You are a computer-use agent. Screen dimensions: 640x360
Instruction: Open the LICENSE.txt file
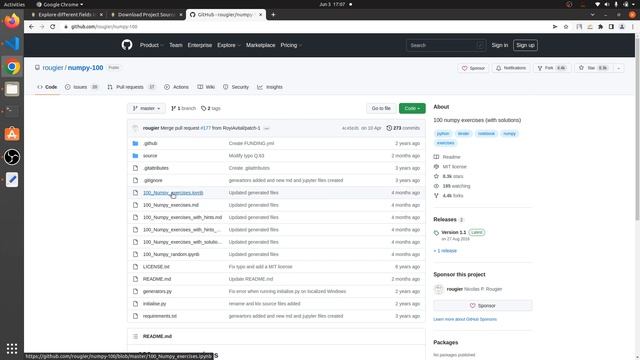point(156,267)
